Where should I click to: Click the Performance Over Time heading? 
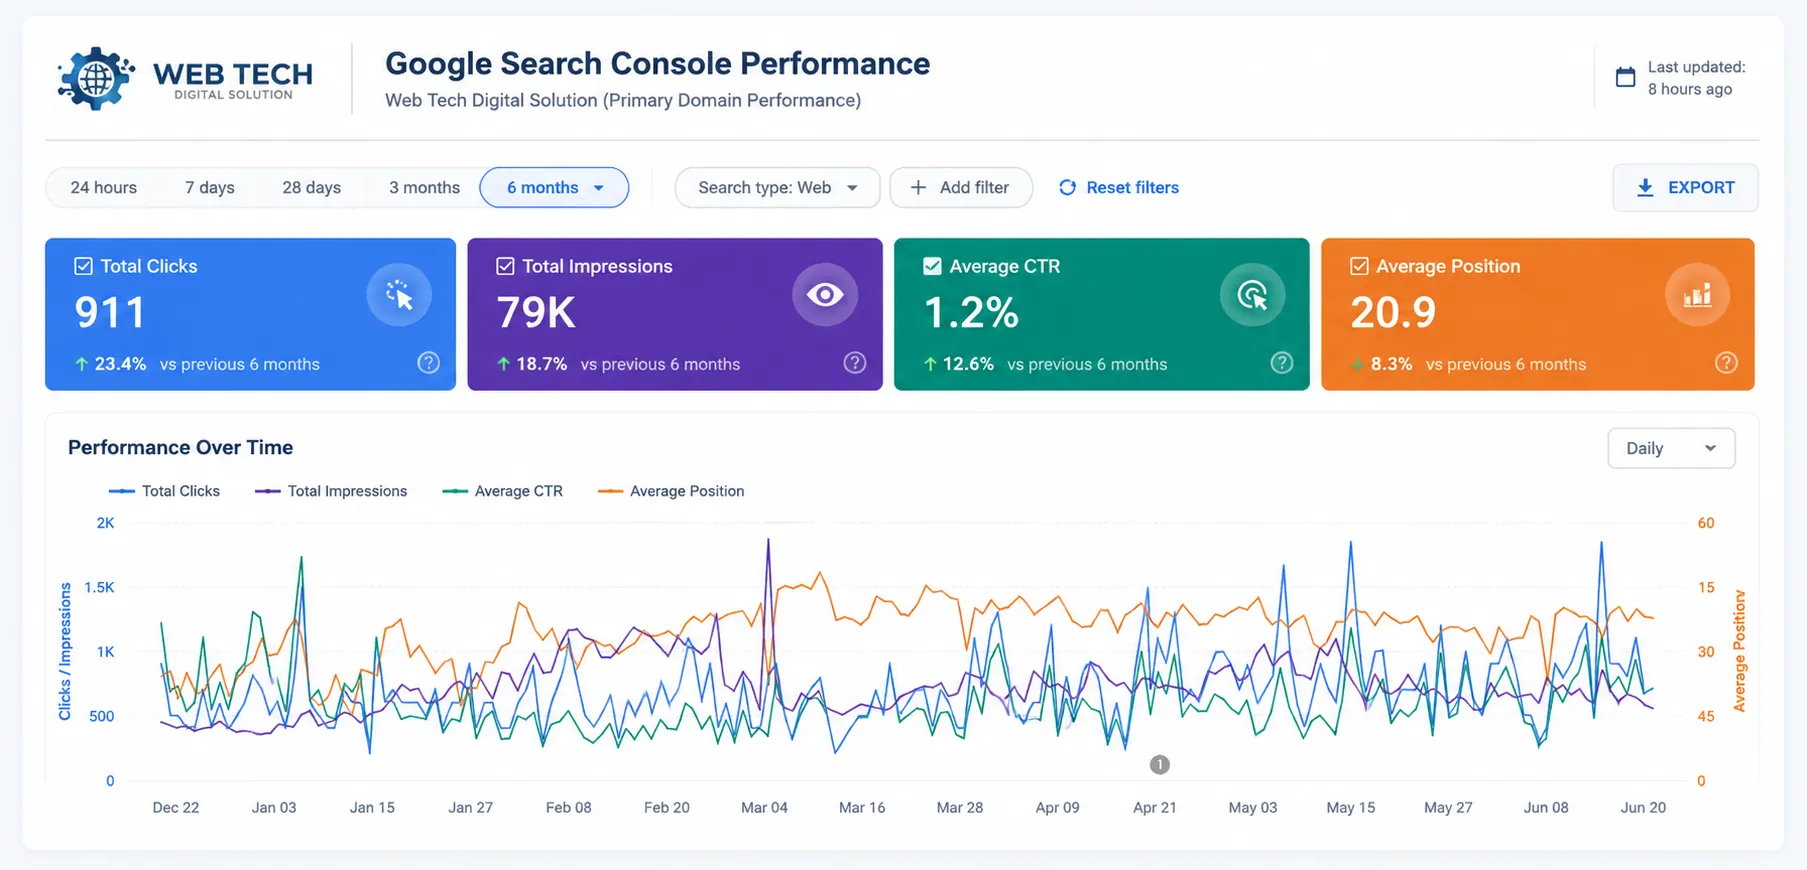[x=181, y=447]
